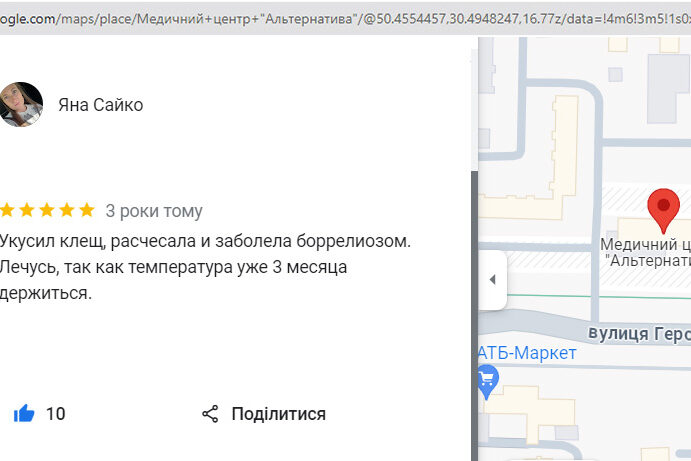Click the red location pin on the map
The height and width of the screenshot is (461, 691).
[662, 209]
